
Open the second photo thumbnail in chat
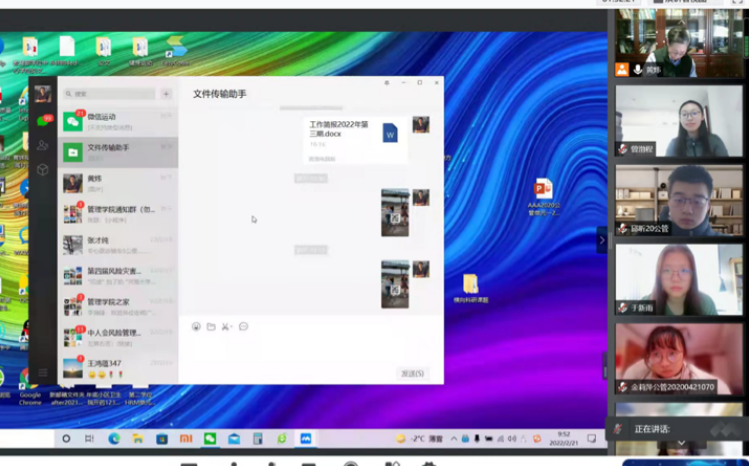(394, 284)
